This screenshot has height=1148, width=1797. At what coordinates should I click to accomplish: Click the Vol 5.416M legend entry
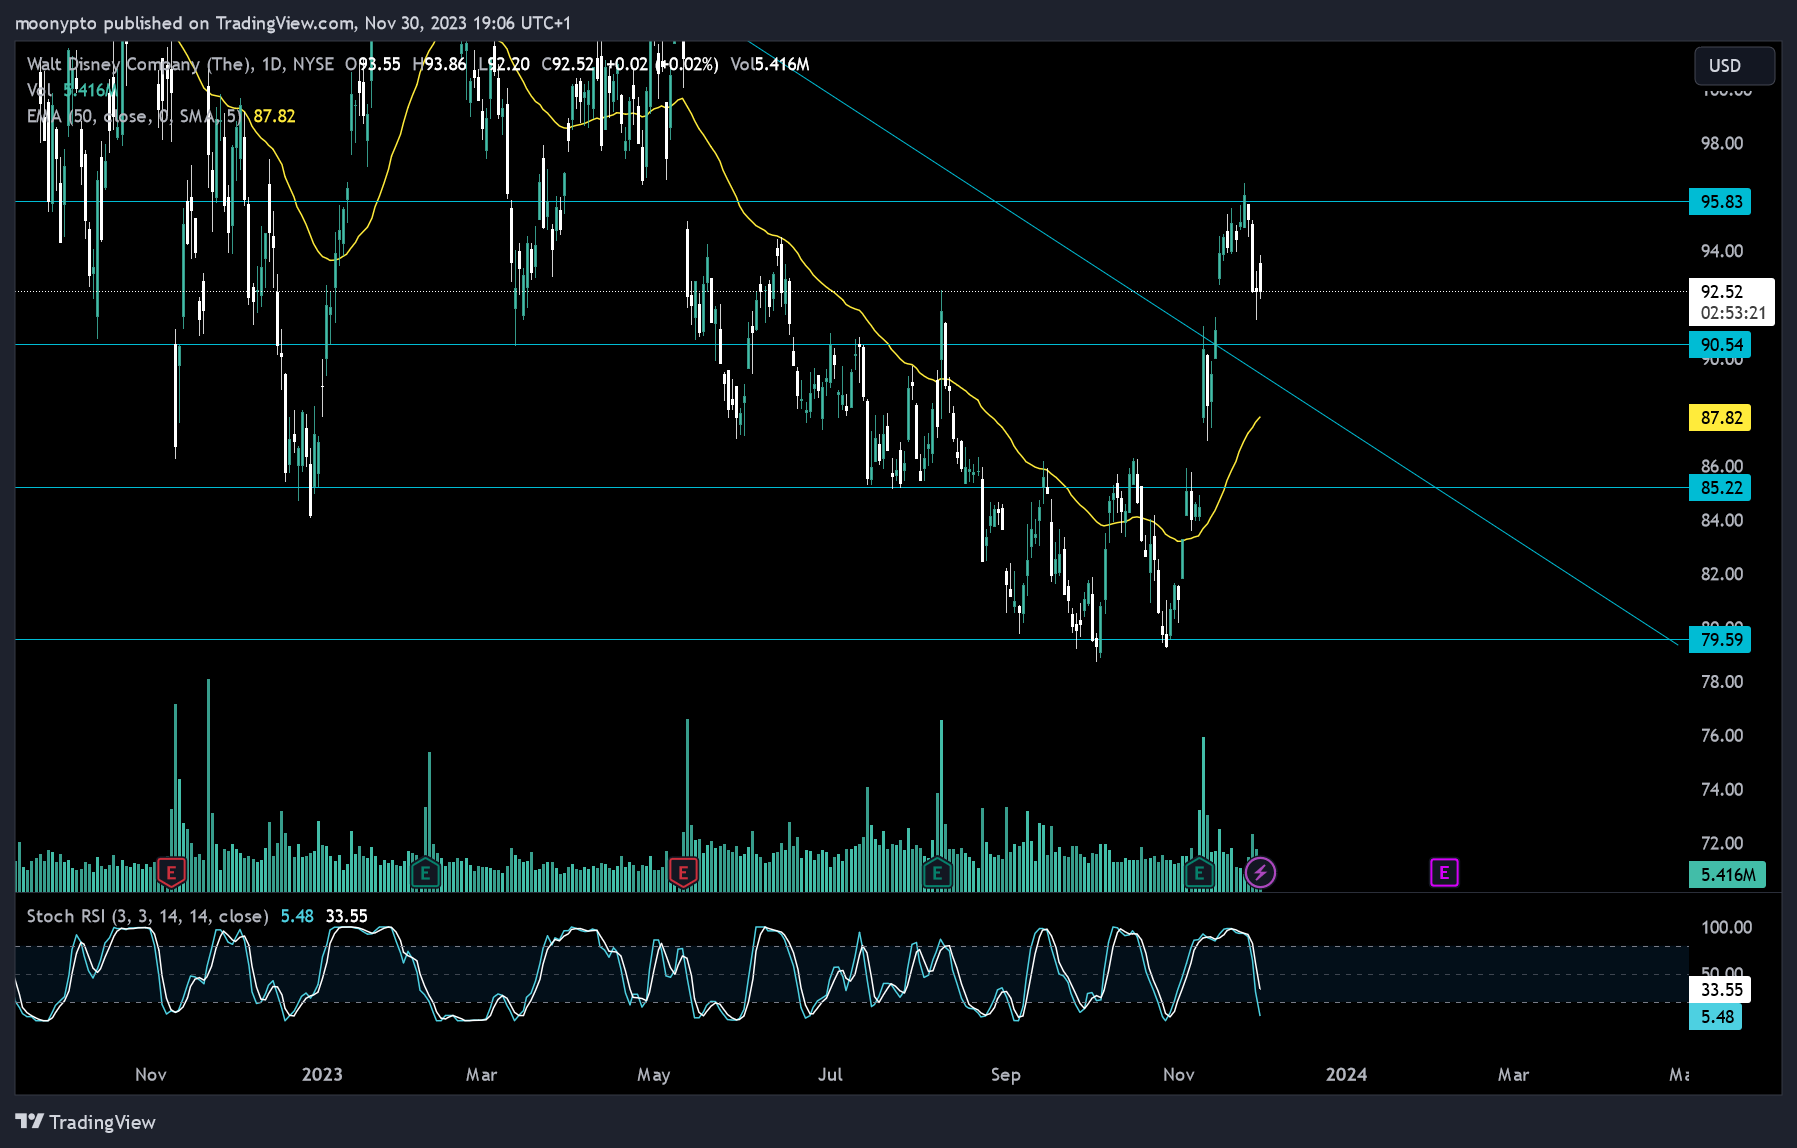point(72,90)
